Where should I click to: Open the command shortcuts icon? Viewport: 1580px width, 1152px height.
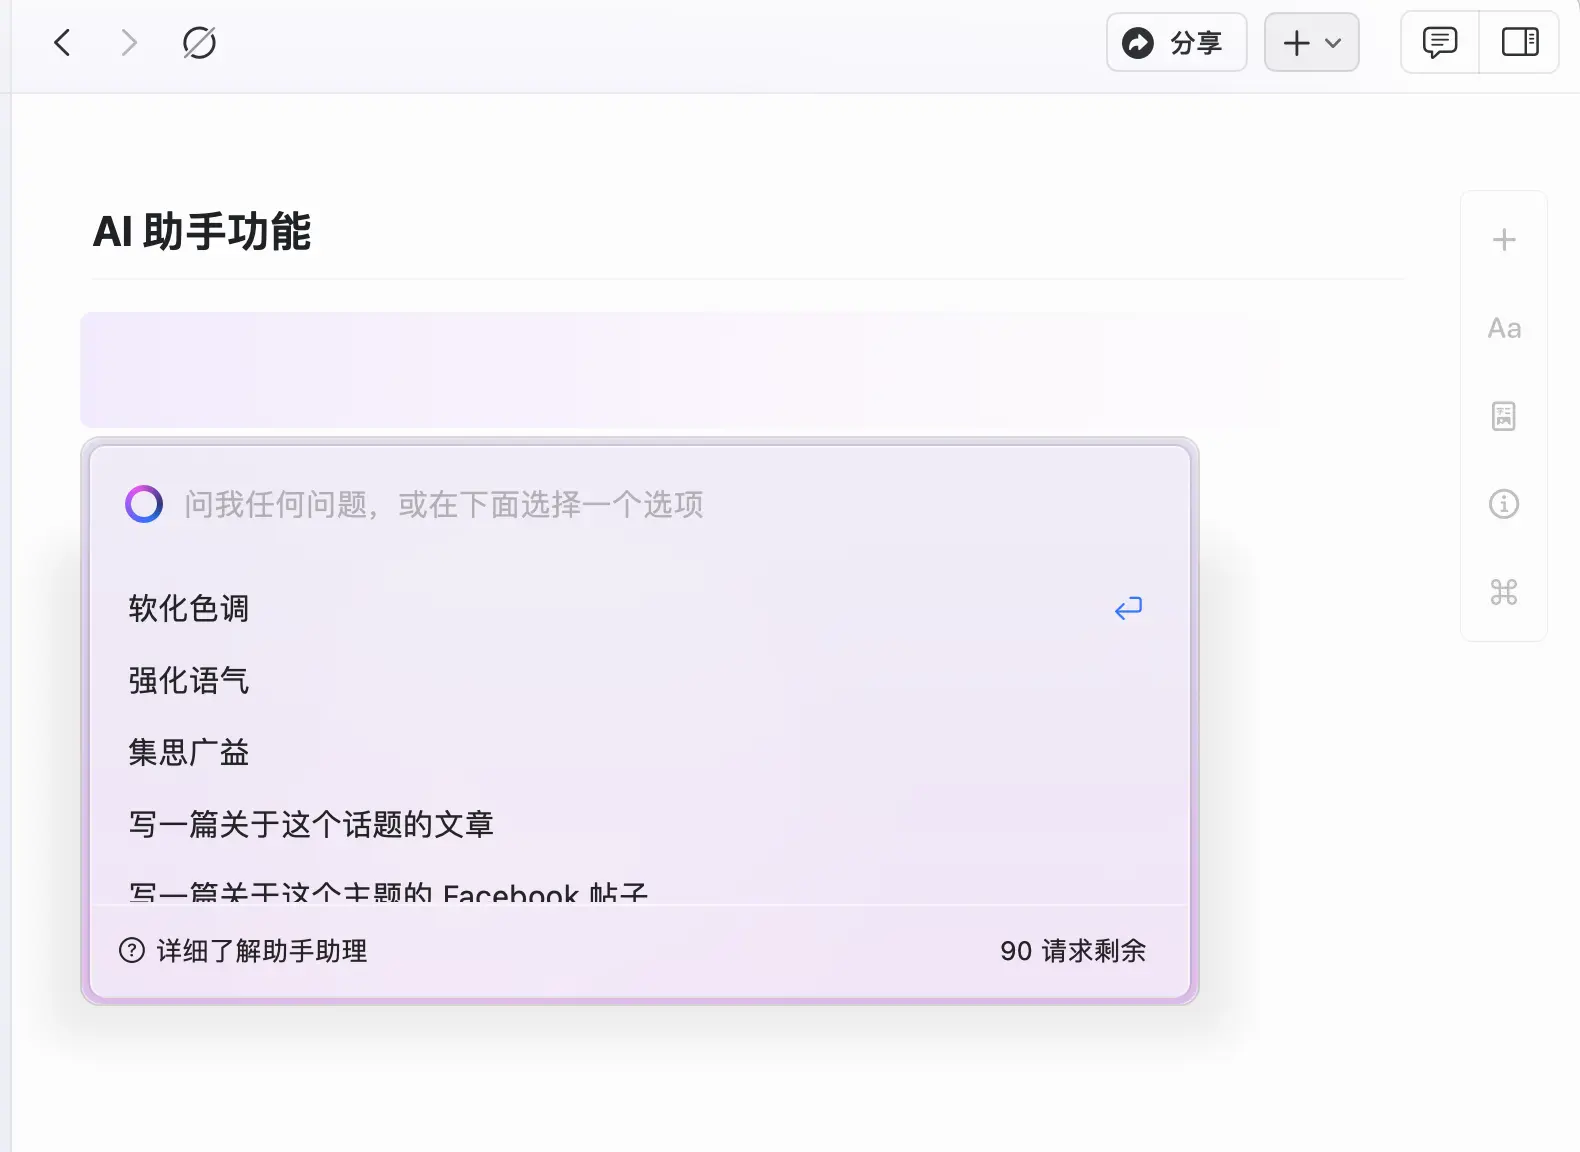pyautogui.click(x=1504, y=592)
